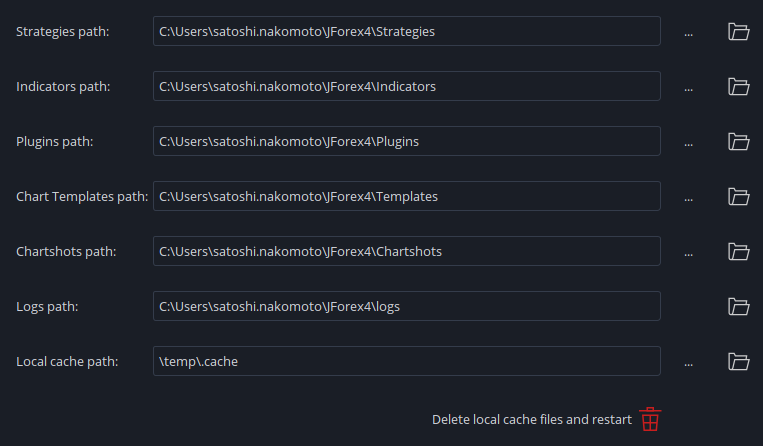Select the Chartshots path input field
The width and height of the screenshot is (763, 446).
click(x=406, y=252)
